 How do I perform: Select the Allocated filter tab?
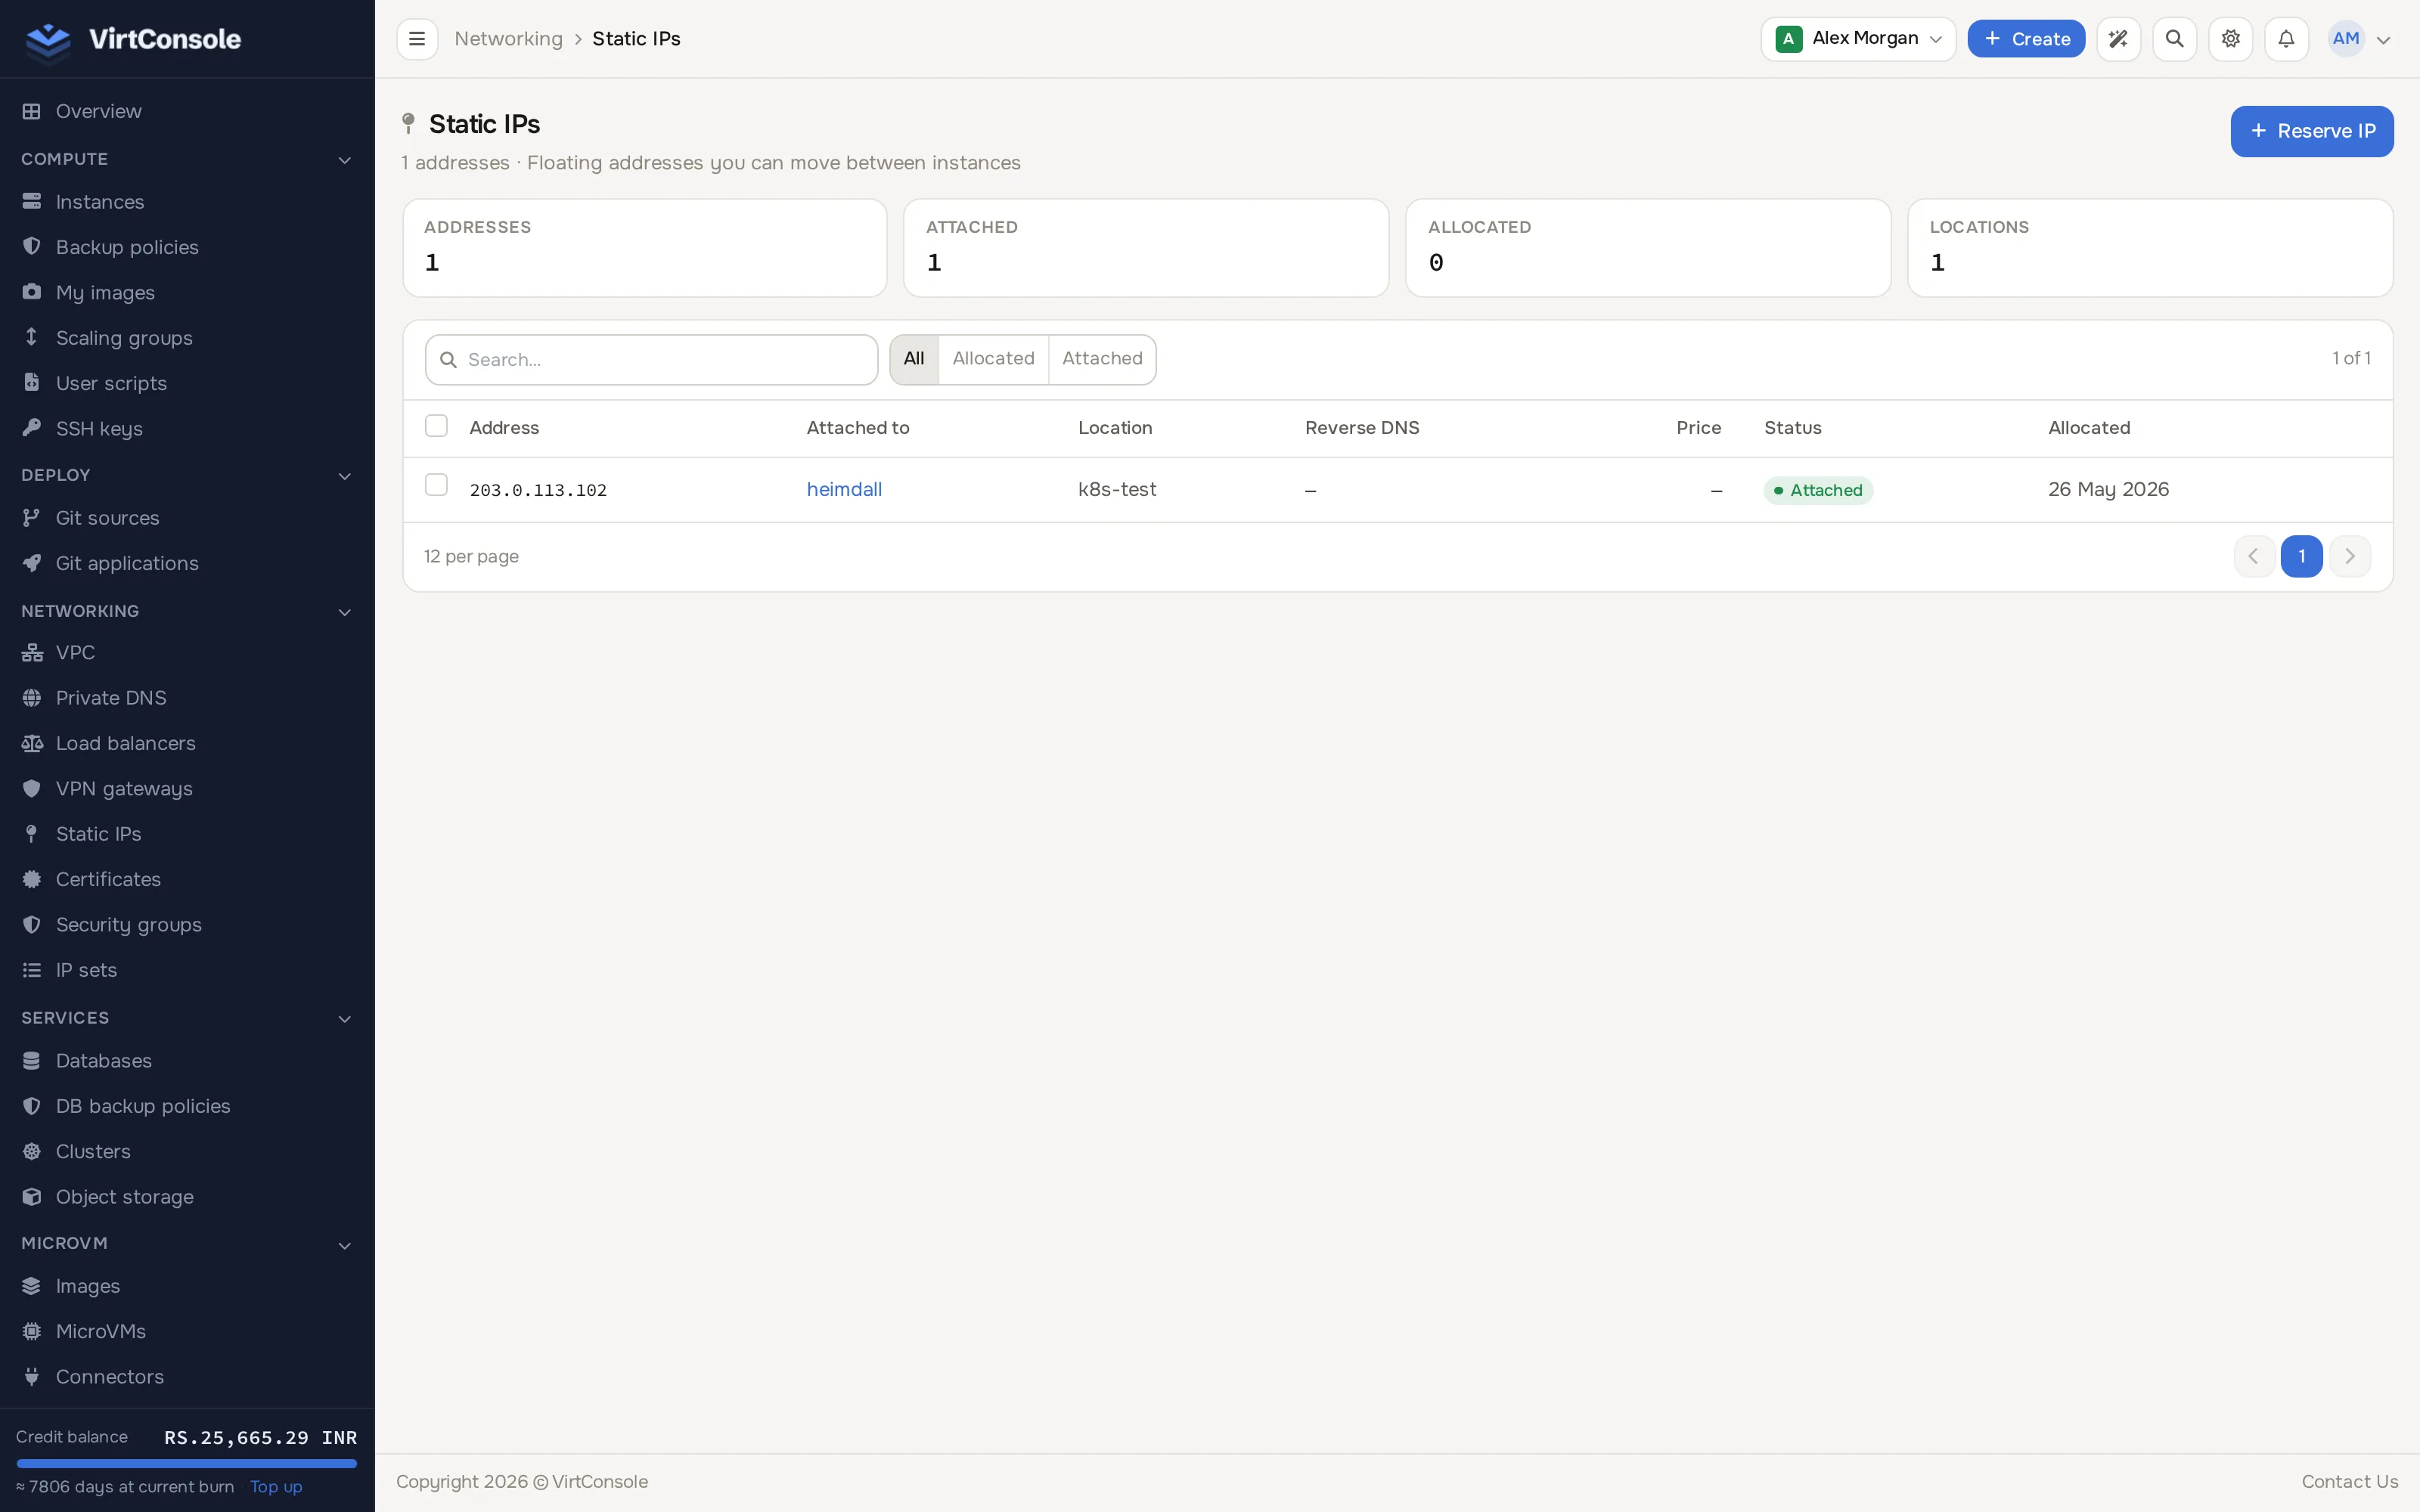coord(993,359)
